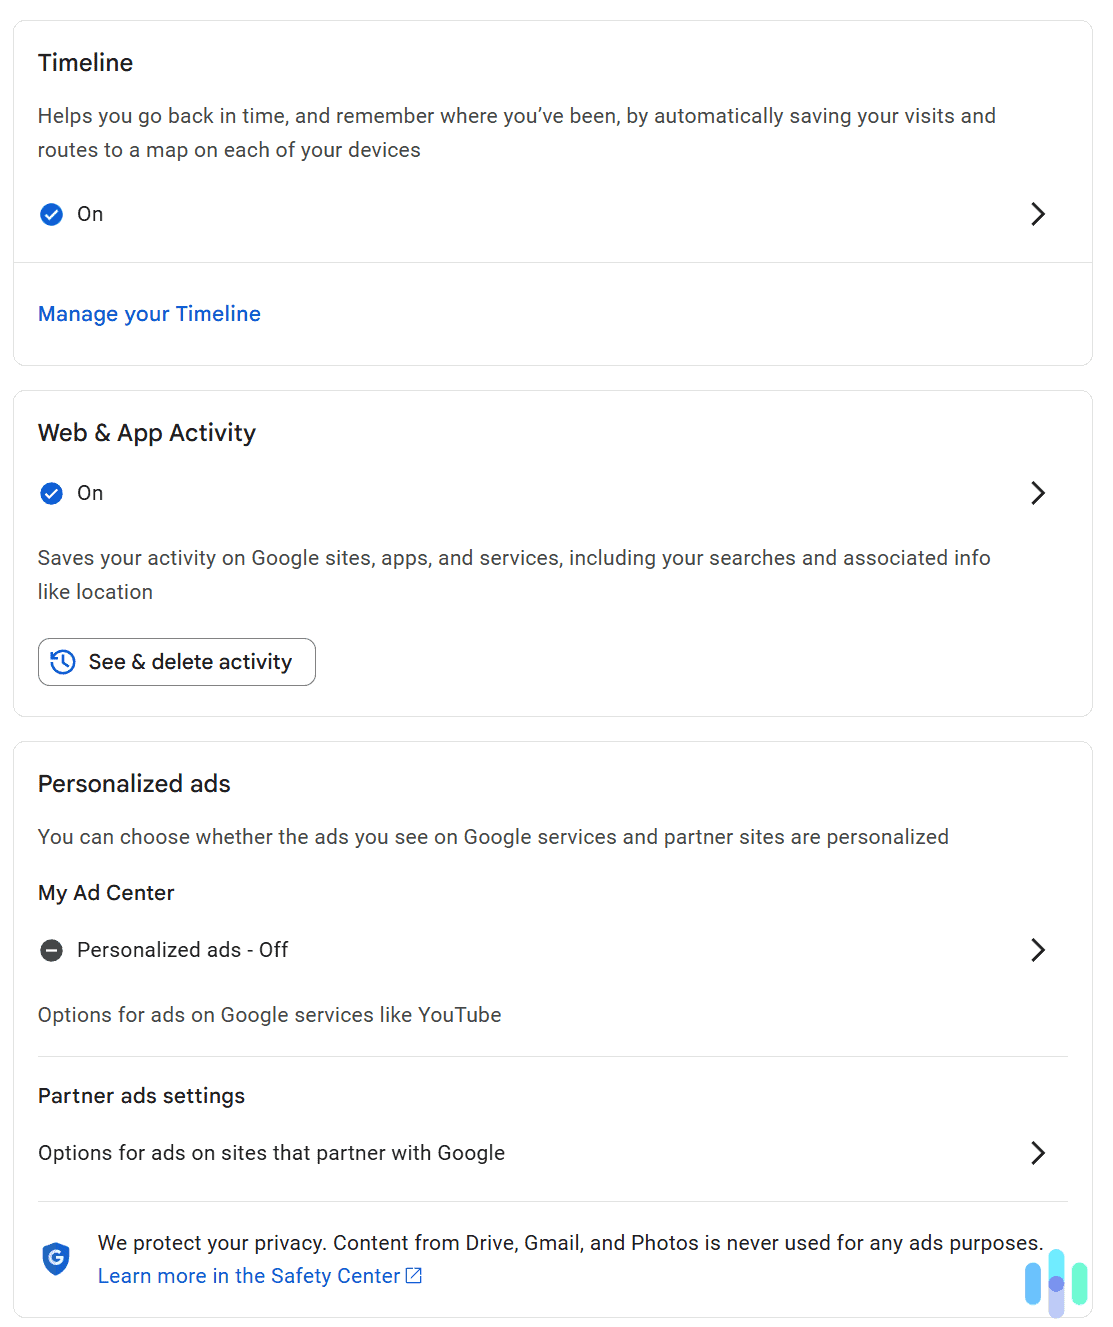Viewport: 1113px width, 1327px height.
Task: Turn on Personalized ads in My Ad Center
Action: tap(181, 950)
